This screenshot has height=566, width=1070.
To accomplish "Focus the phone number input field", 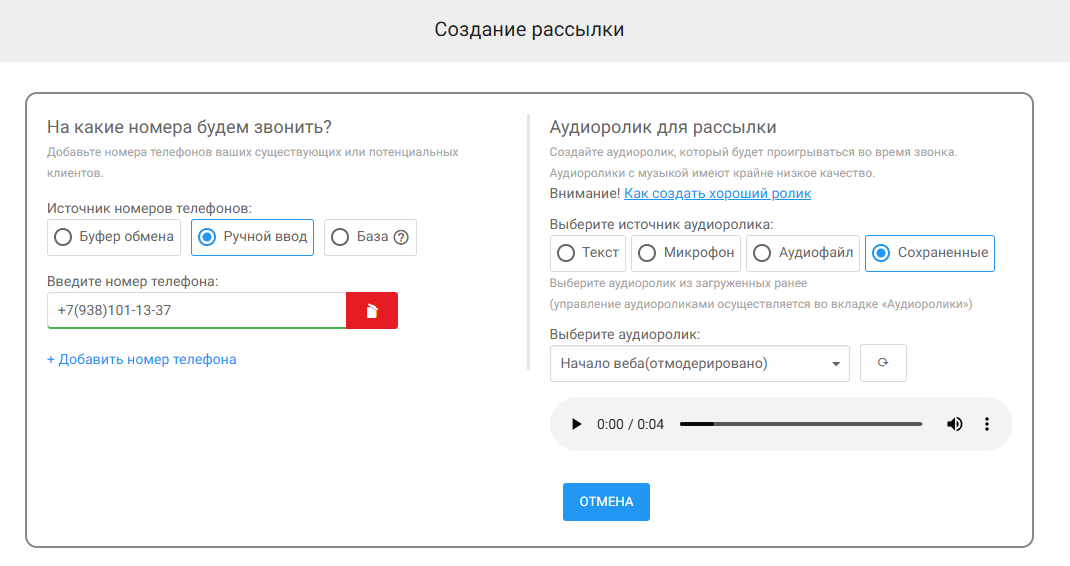I will (197, 311).
